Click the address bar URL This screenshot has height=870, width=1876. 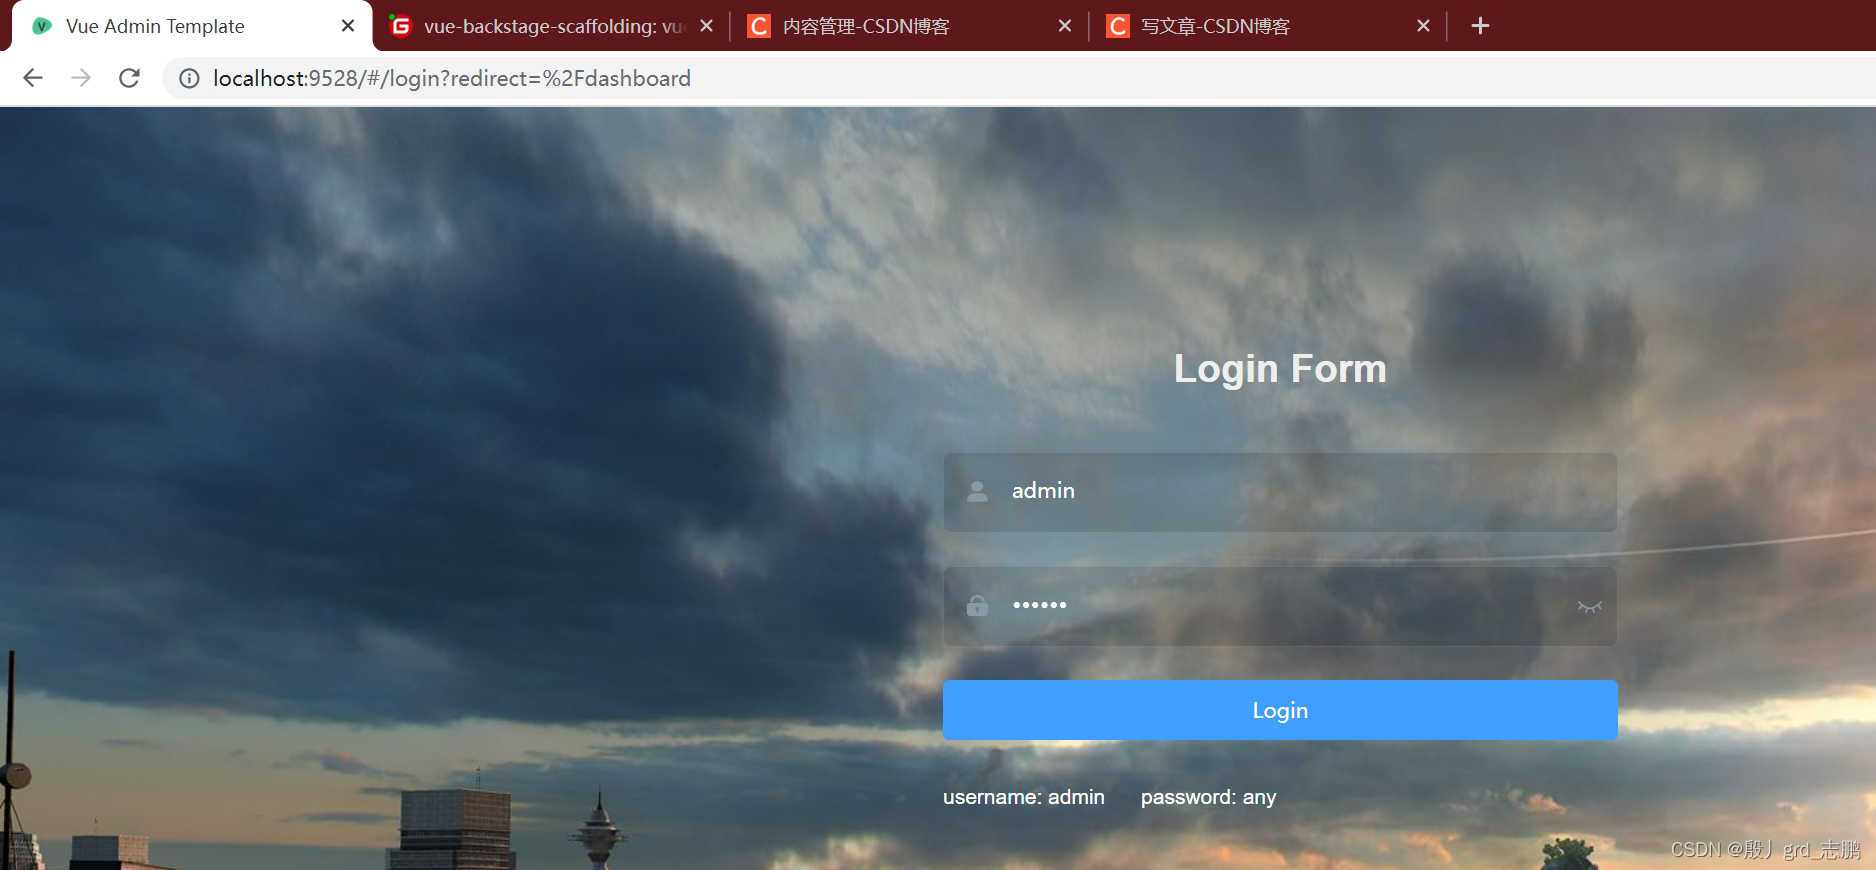point(452,78)
